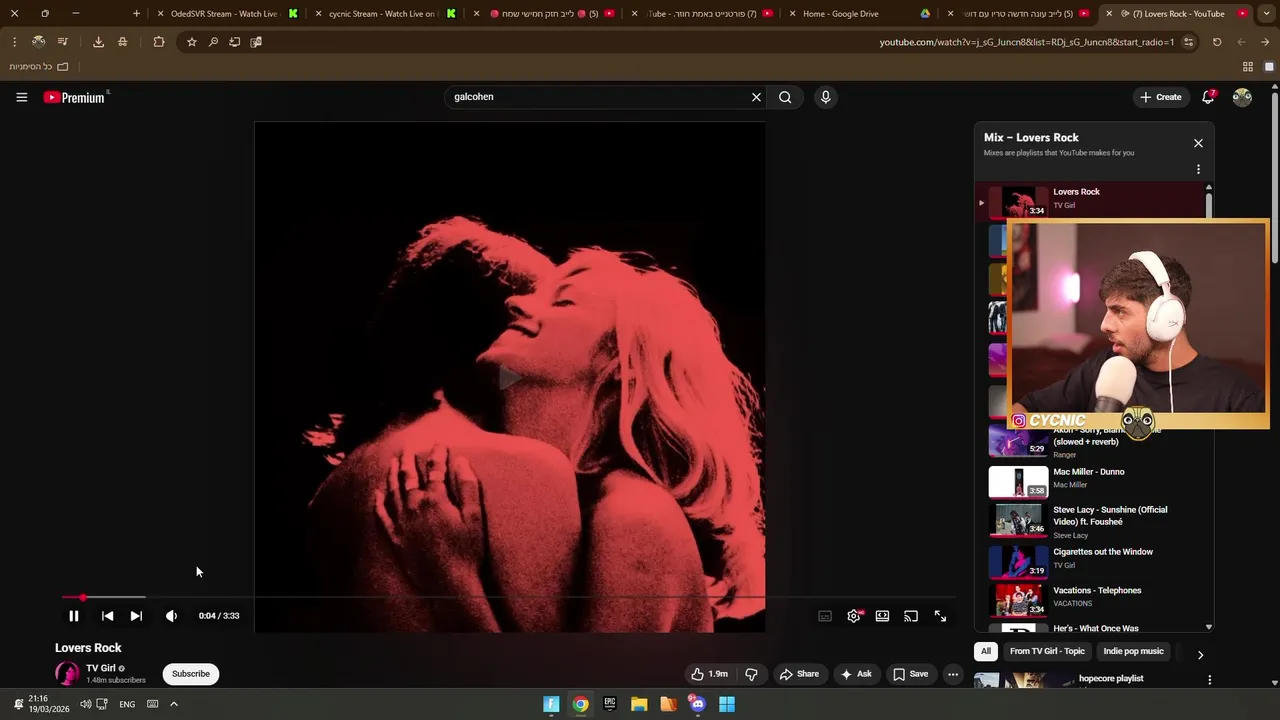Bookmark this page star icon
The width and height of the screenshot is (1280, 720).
point(191,42)
